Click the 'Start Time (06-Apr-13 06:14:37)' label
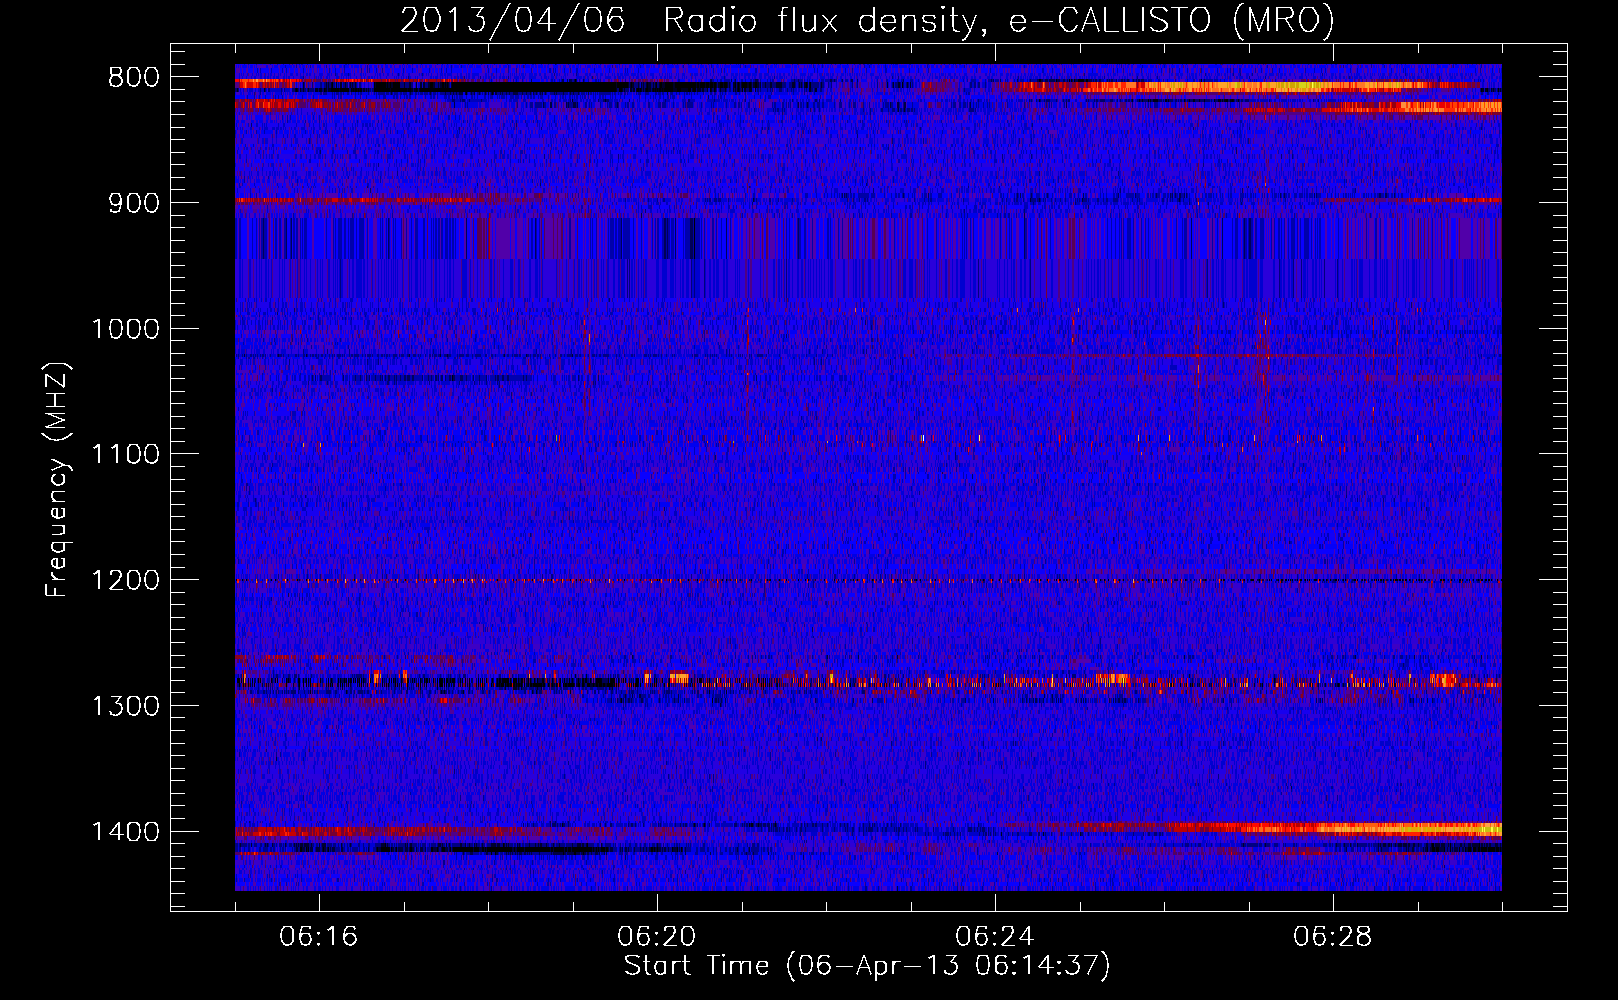This screenshot has height=1000, width=1618. [x=867, y=965]
